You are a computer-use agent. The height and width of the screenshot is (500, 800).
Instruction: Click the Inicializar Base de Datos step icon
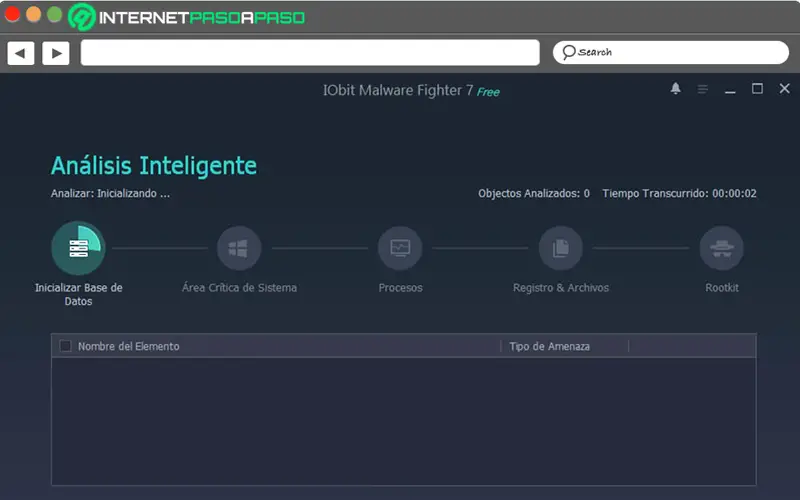point(78,248)
